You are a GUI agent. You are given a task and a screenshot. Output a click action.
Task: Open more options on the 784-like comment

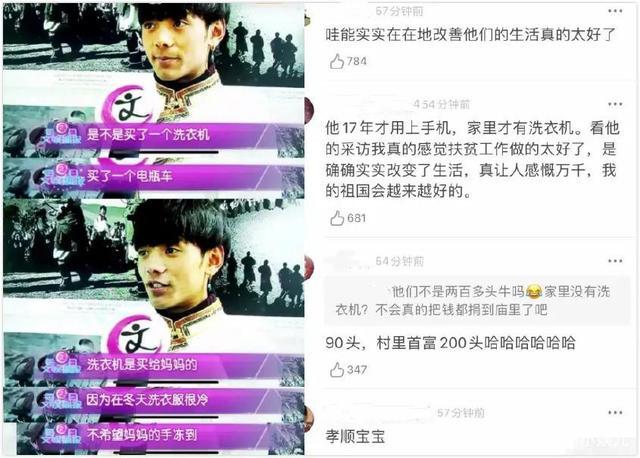(615, 11)
